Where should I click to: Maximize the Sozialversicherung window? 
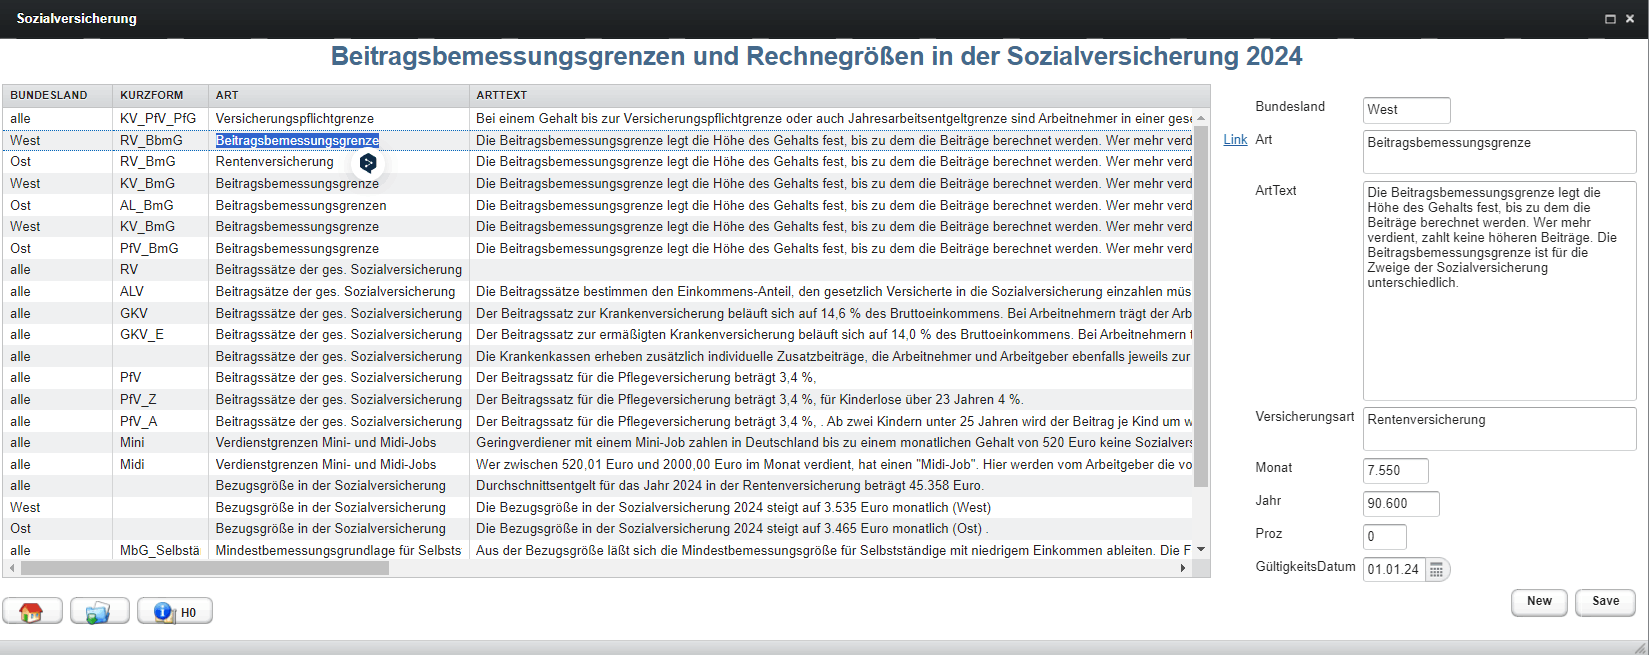pyautogui.click(x=1610, y=19)
